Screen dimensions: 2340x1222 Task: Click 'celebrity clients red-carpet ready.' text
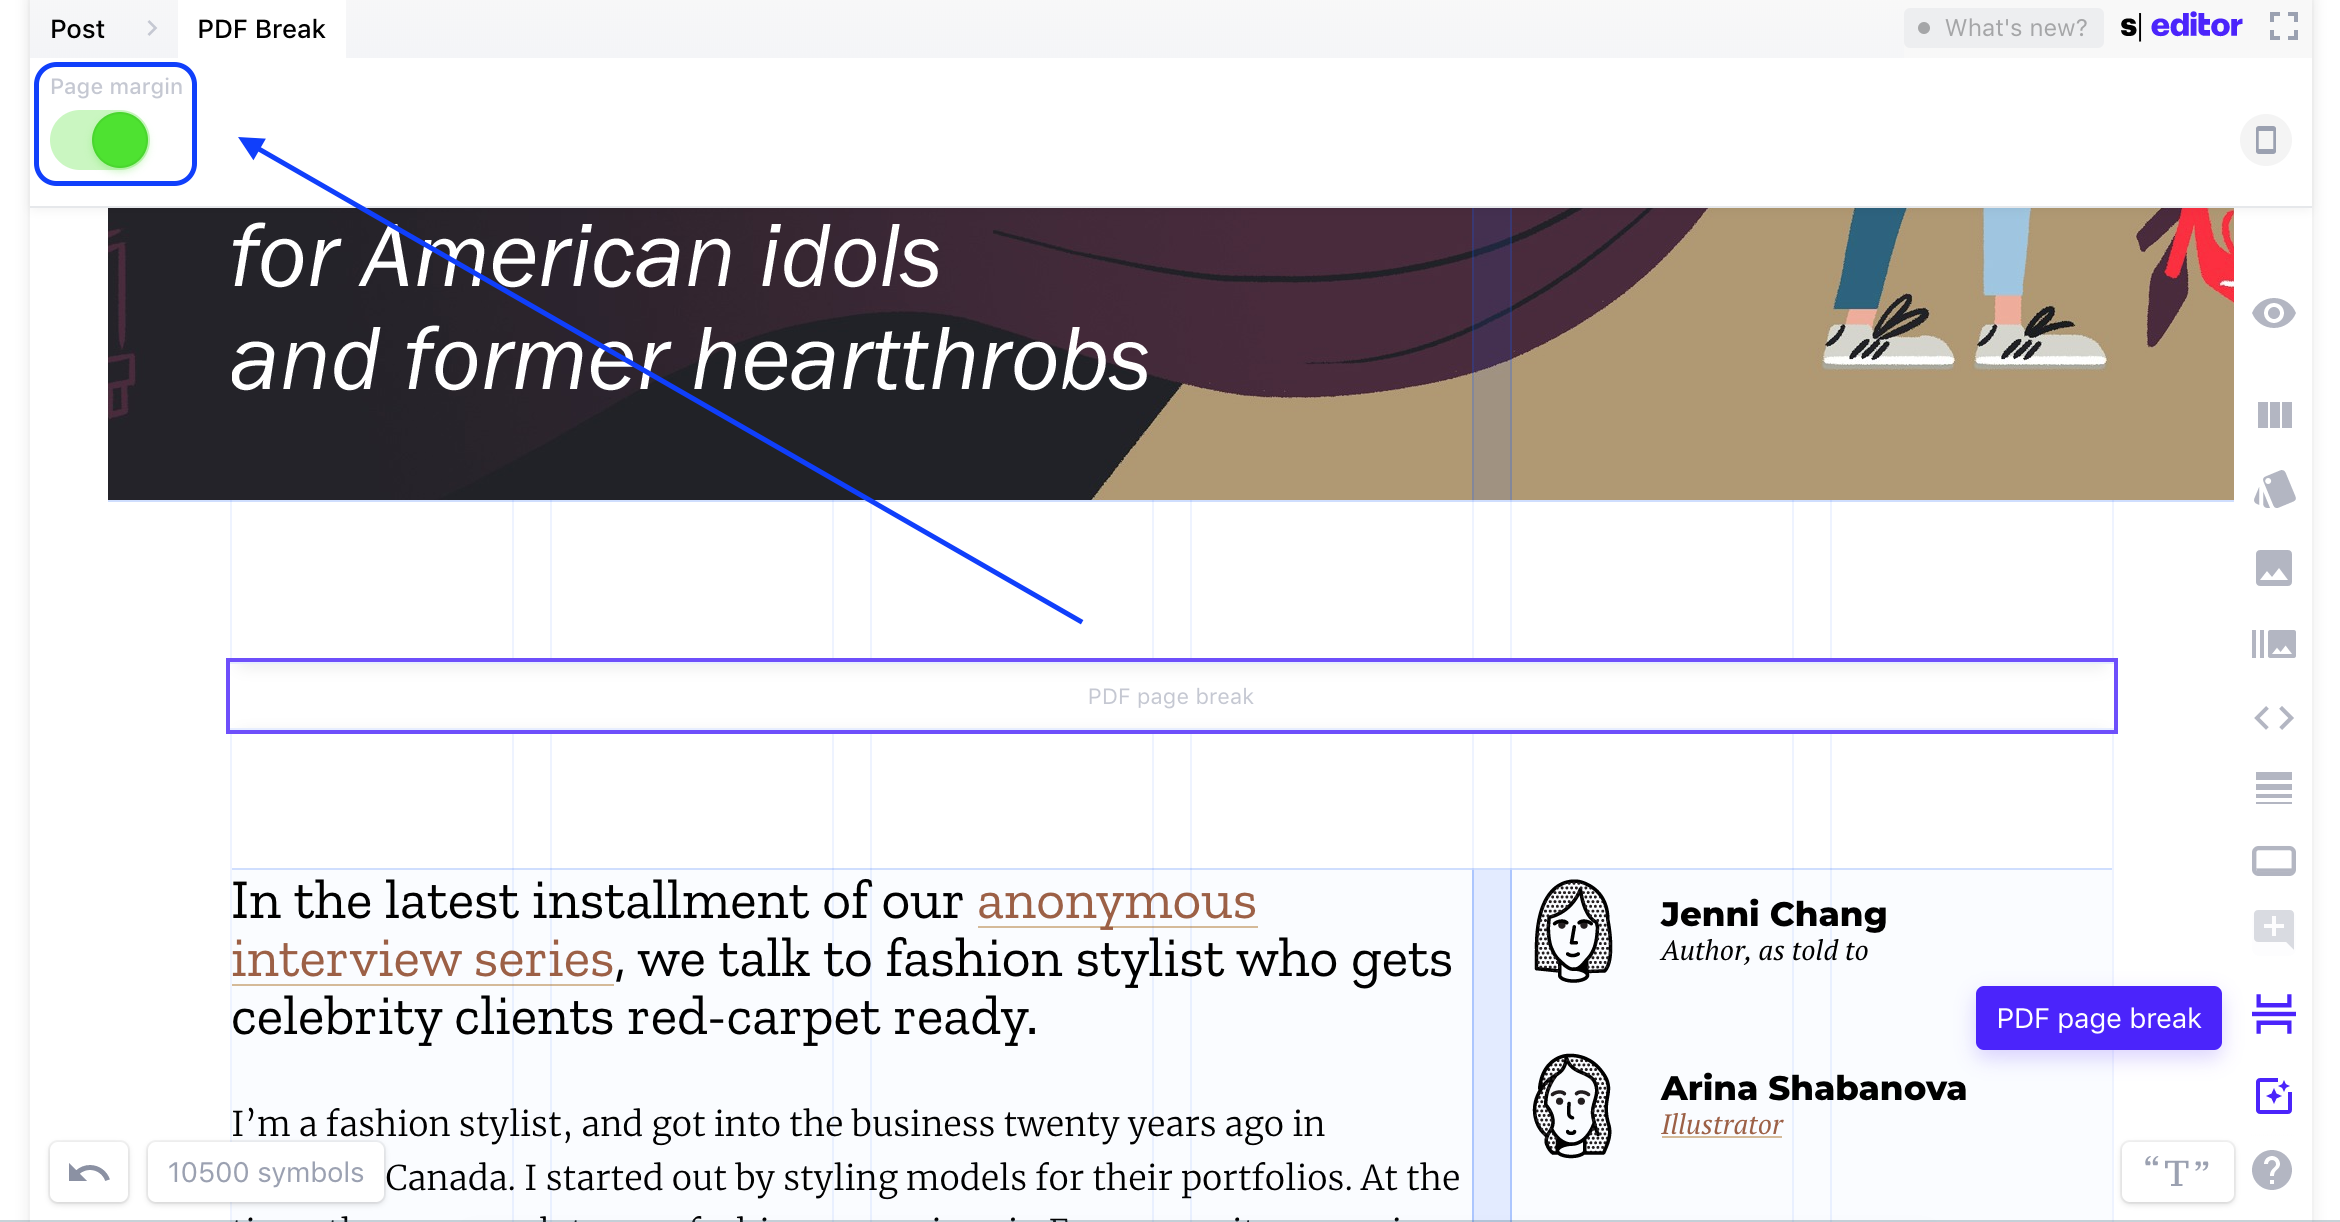(x=634, y=1018)
